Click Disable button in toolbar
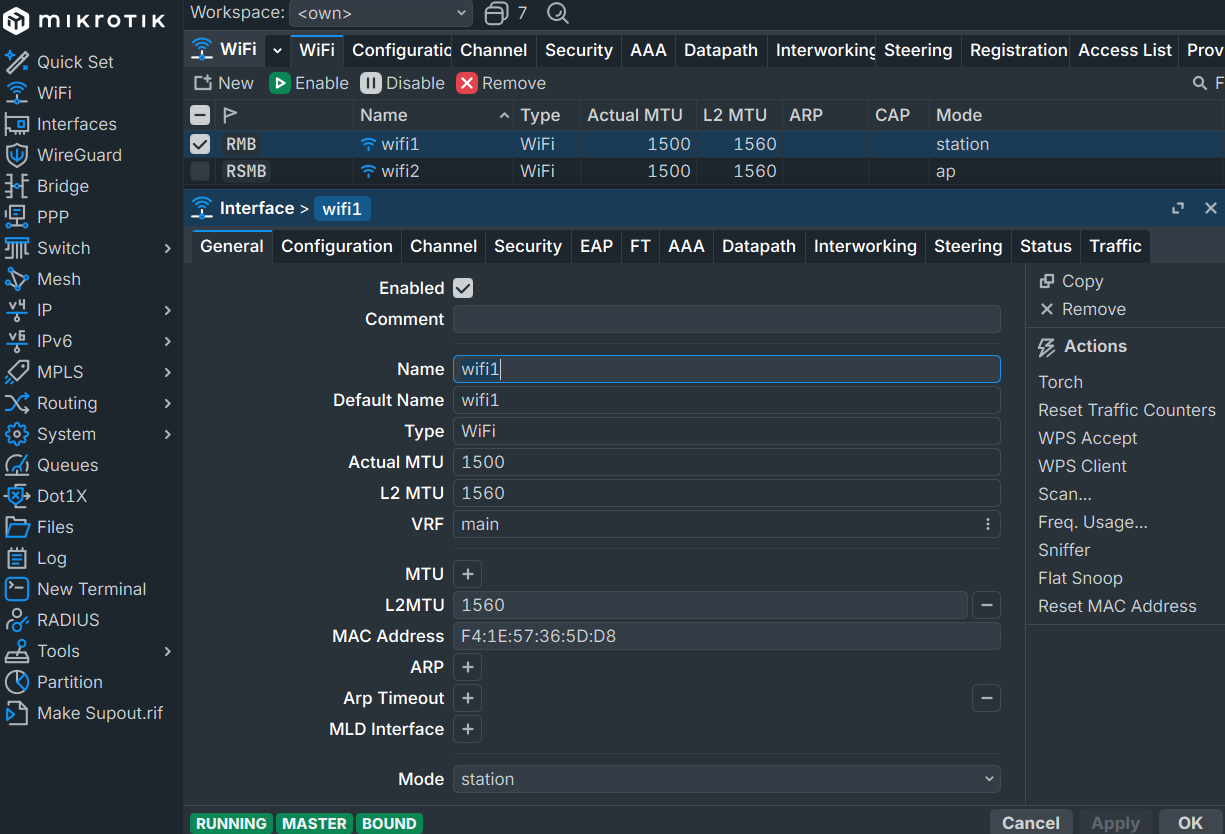The width and height of the screenshot is (1225, 834). 403,83
